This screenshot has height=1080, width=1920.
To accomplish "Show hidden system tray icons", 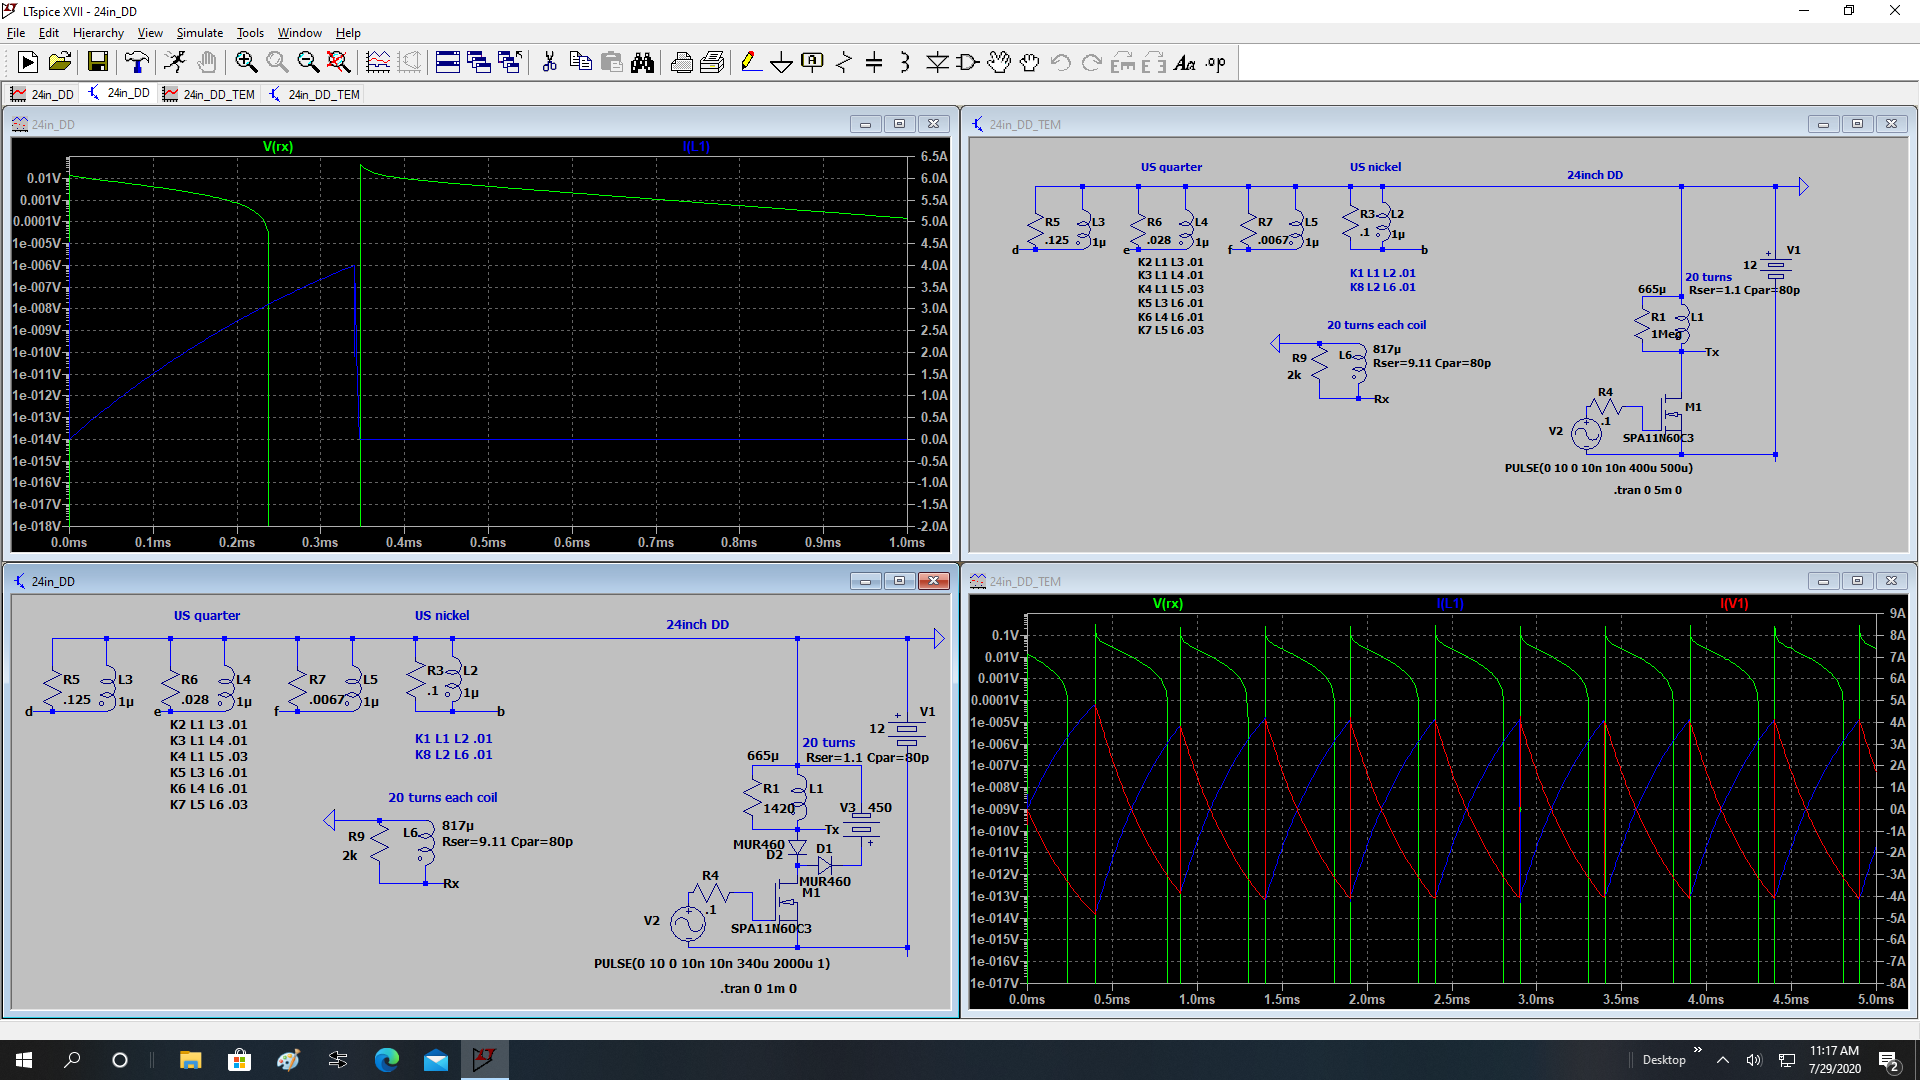I will 1722,1060.
